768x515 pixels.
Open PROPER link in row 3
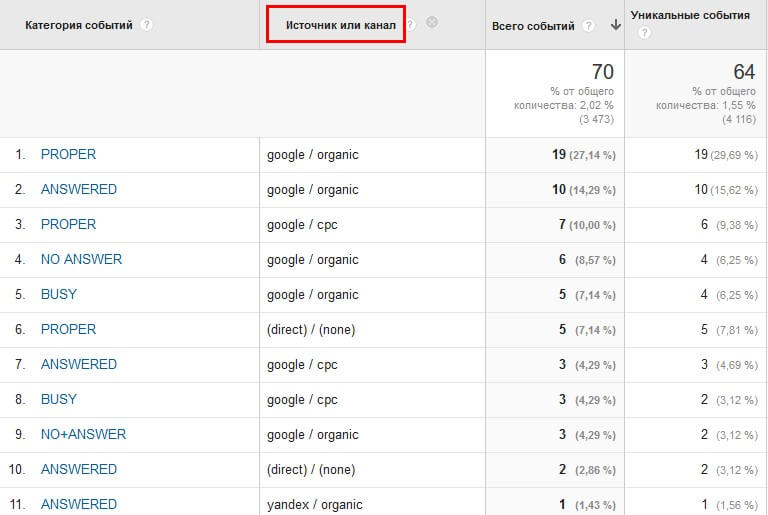pyautogui.click(x=68, y=224)
